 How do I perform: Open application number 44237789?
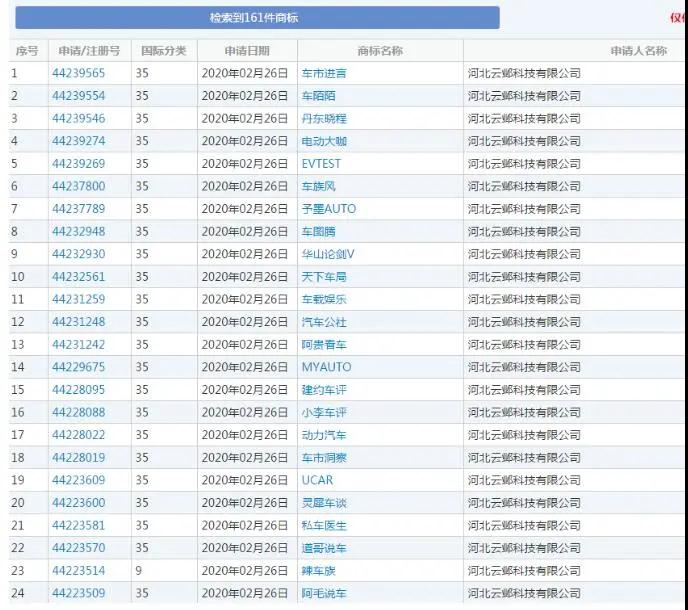pyautogui.click(x=79, y=208)
